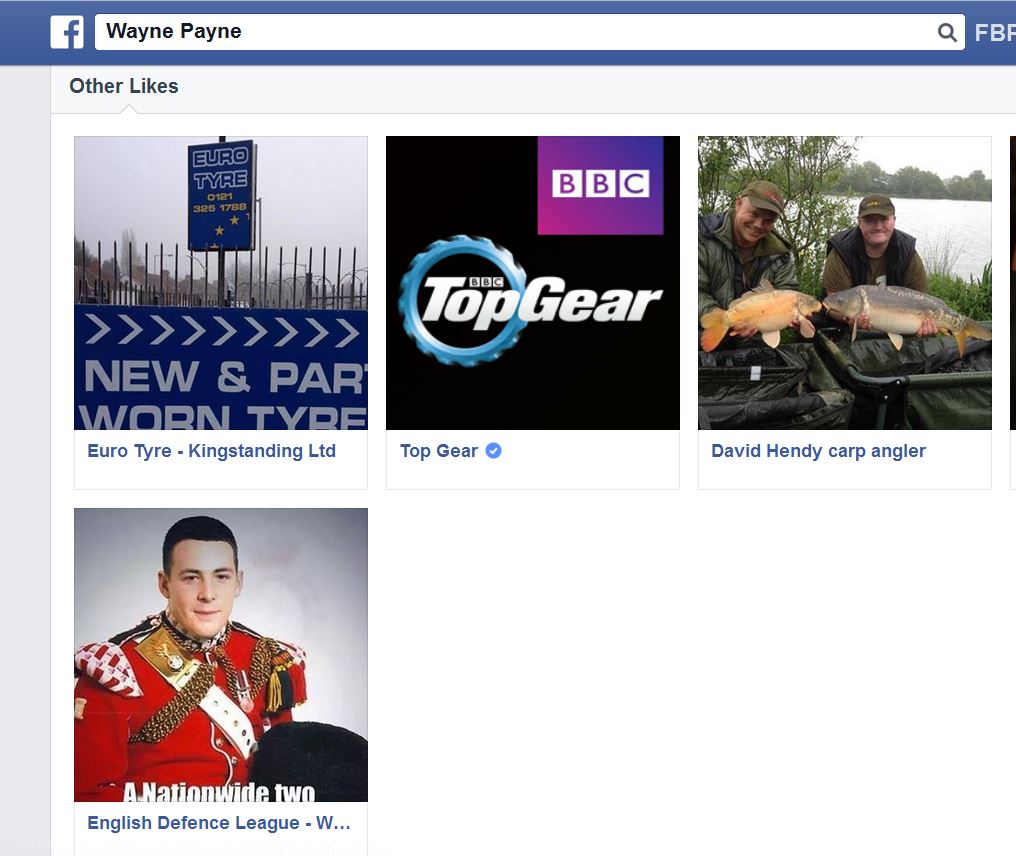Select the 'Other Likes' section header
This screenshot has width=1016, height=856.
point(124,87)
